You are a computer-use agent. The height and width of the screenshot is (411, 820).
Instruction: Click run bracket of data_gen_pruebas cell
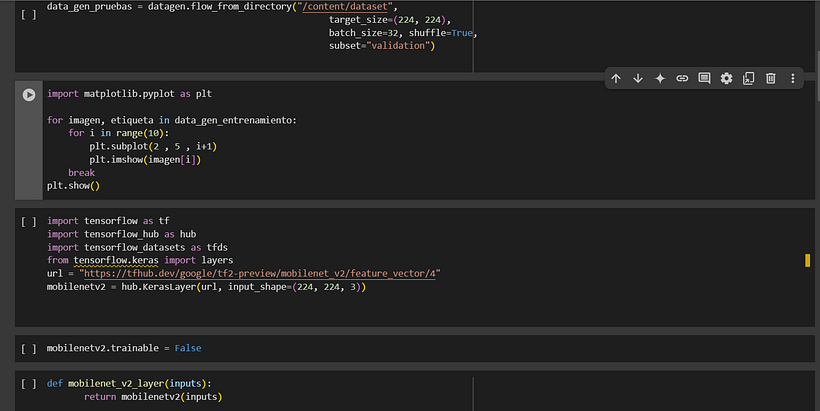tap(29, 15)
